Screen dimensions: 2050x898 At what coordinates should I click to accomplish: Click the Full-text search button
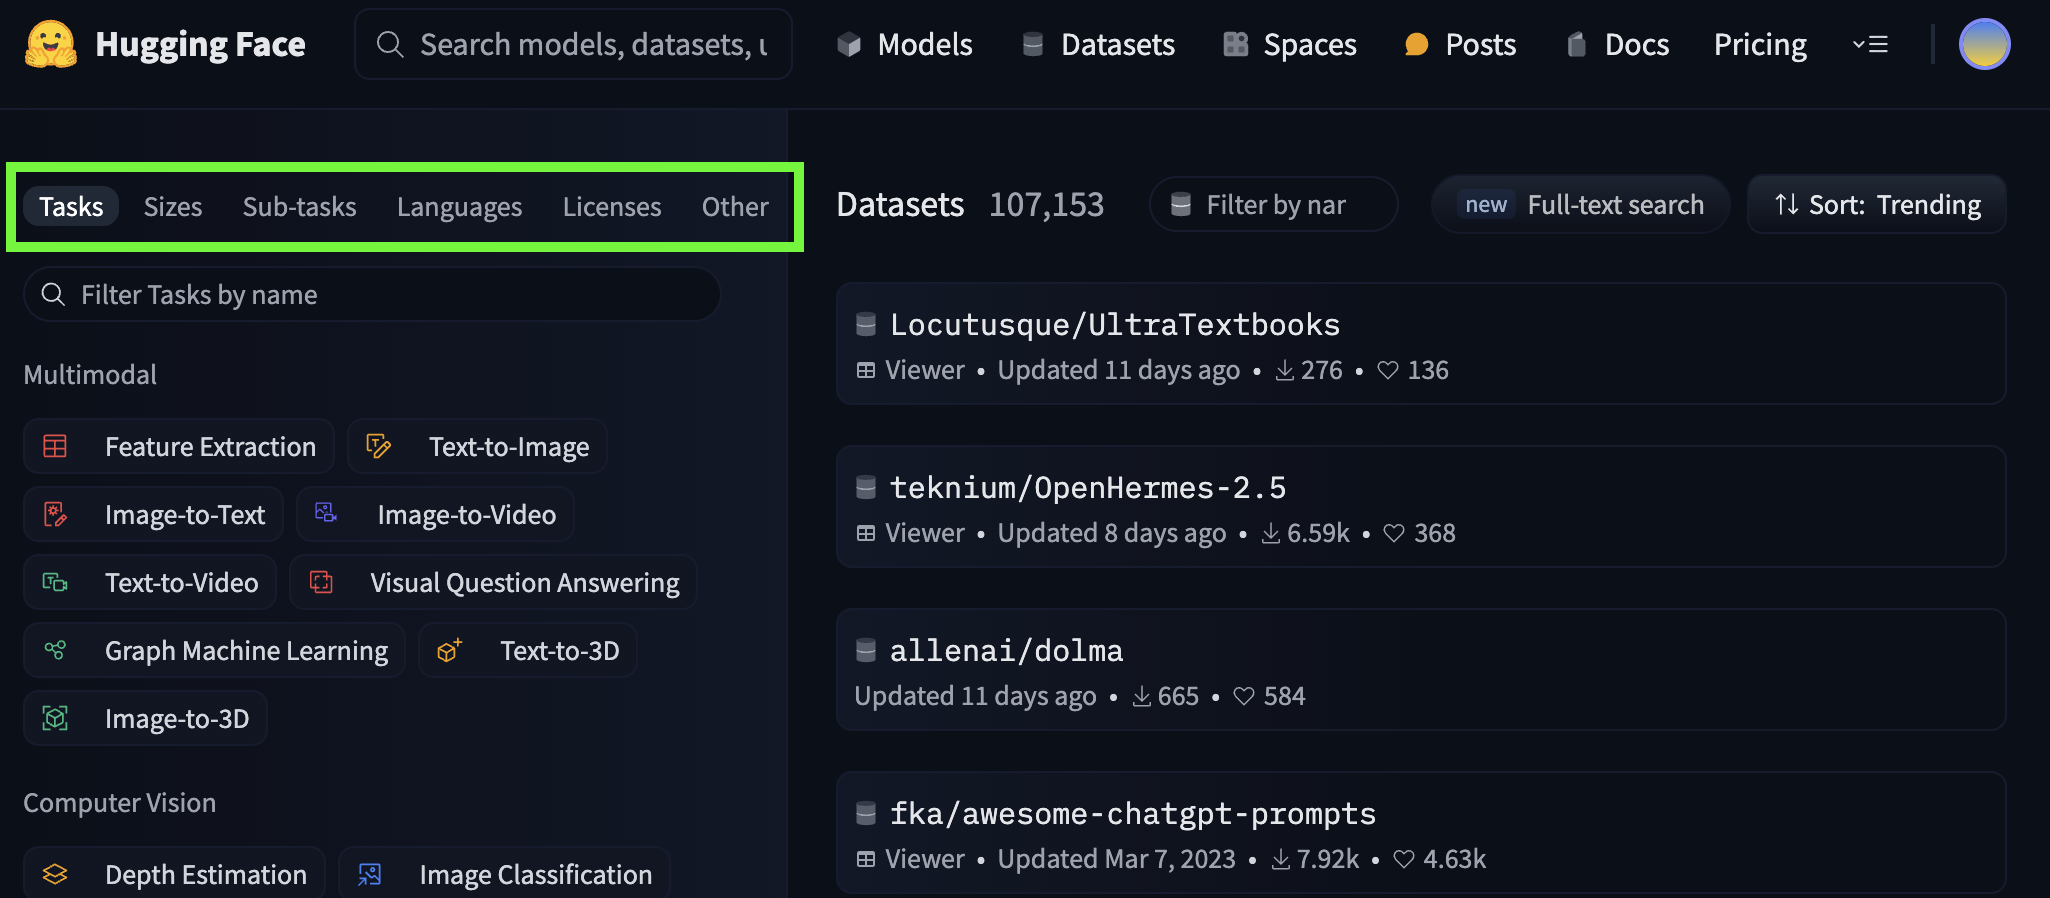click(x=1580, y=204)
